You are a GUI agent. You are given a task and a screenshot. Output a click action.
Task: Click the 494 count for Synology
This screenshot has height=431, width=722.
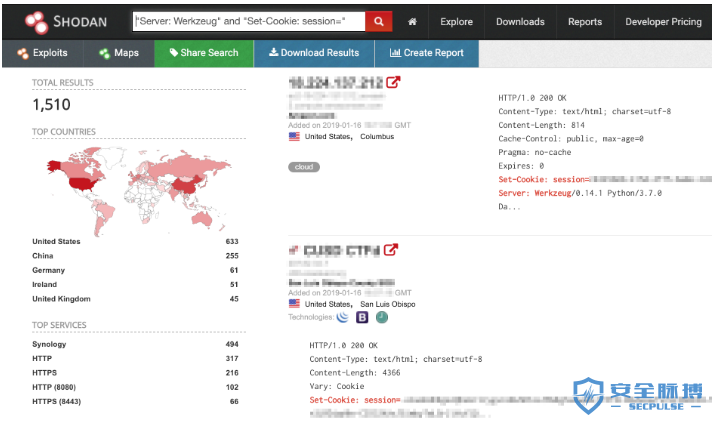(232, 344)
